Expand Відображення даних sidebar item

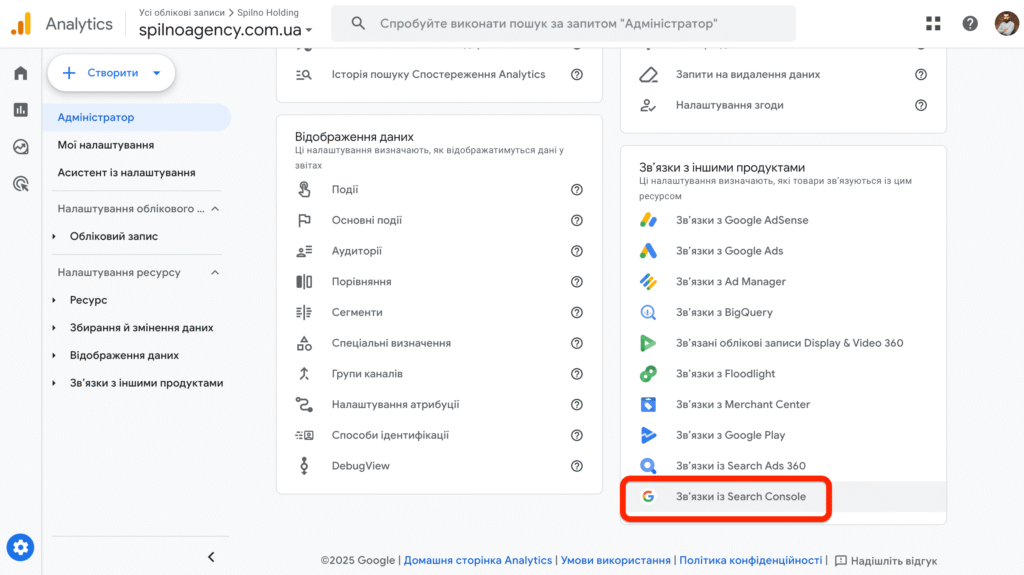54,355
